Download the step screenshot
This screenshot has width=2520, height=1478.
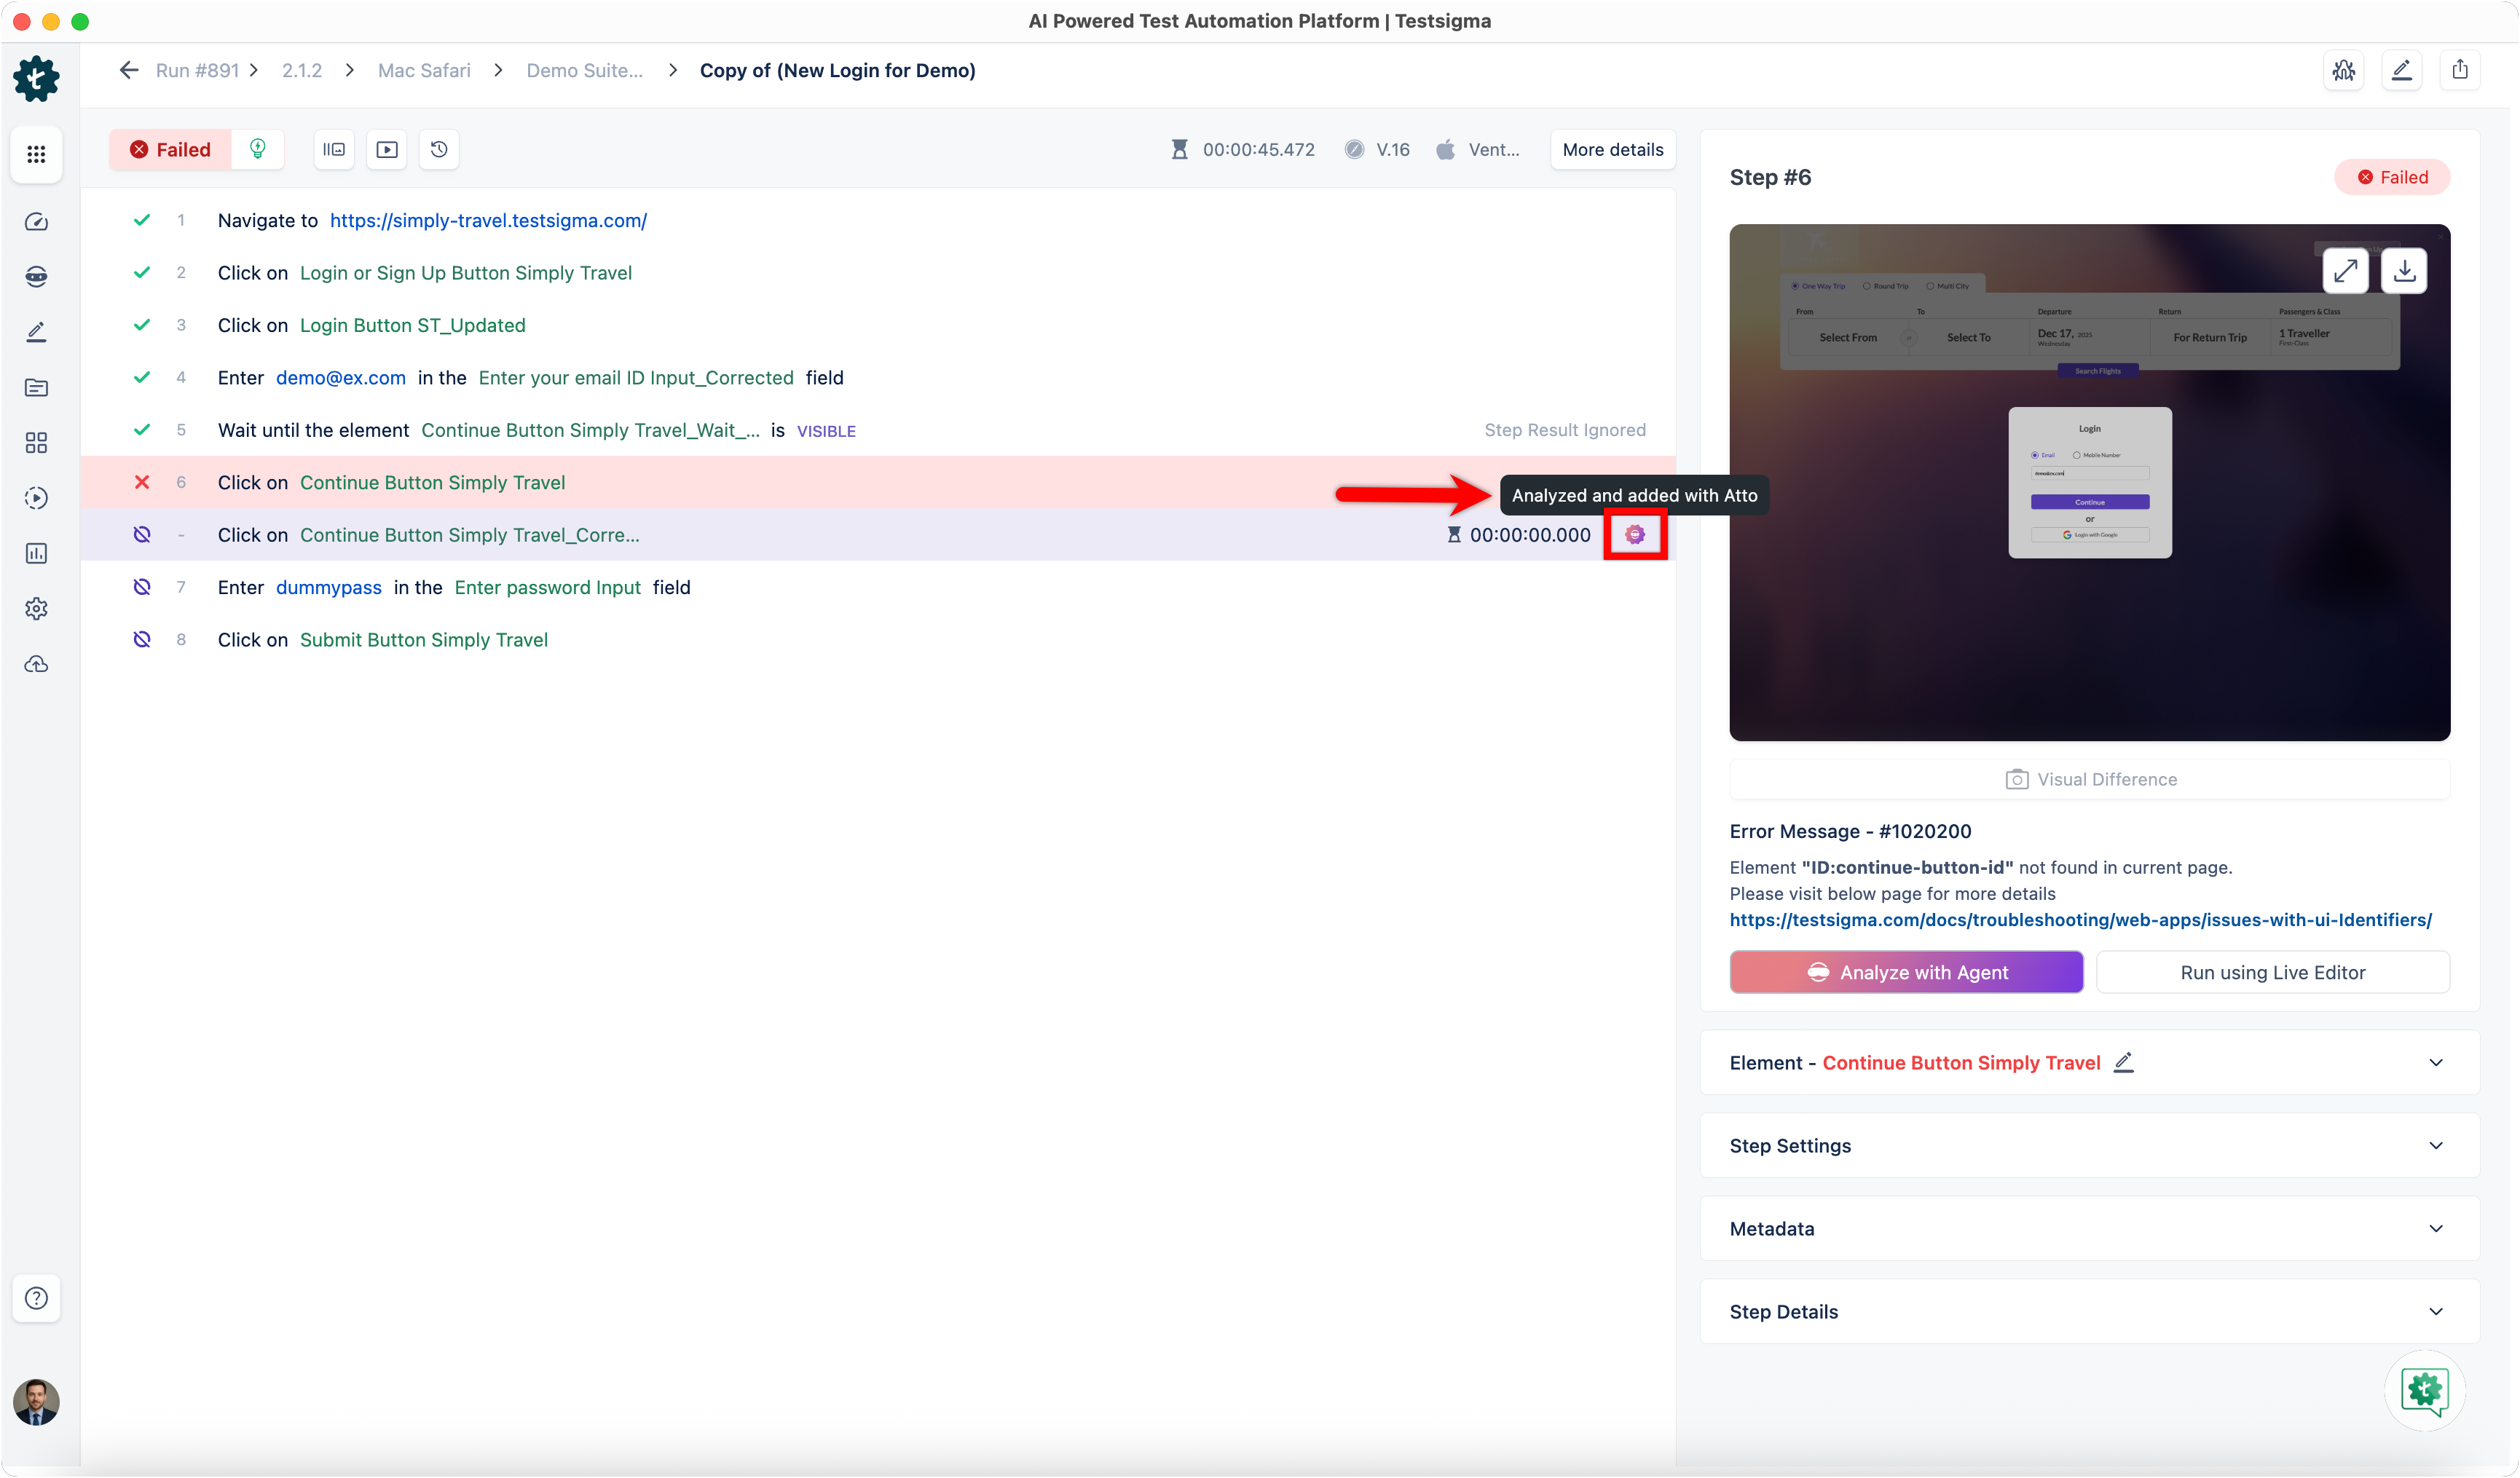[2405, 271]
